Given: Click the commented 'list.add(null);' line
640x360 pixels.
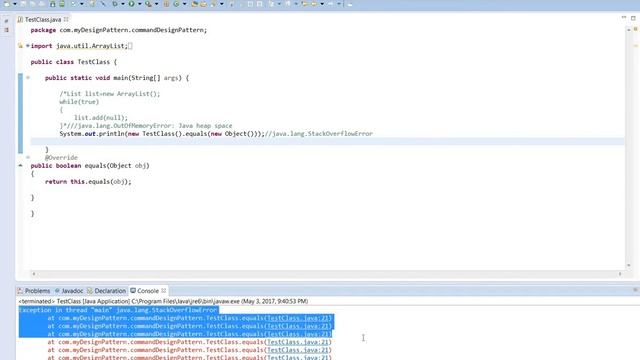Looking at the screenshot, I should (101, 118).
